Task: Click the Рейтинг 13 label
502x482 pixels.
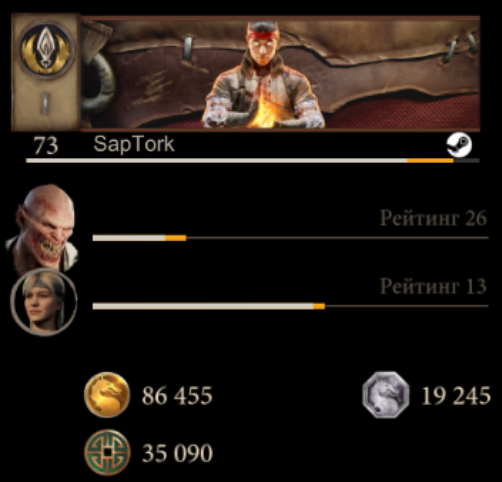Action: coord(433,286)
